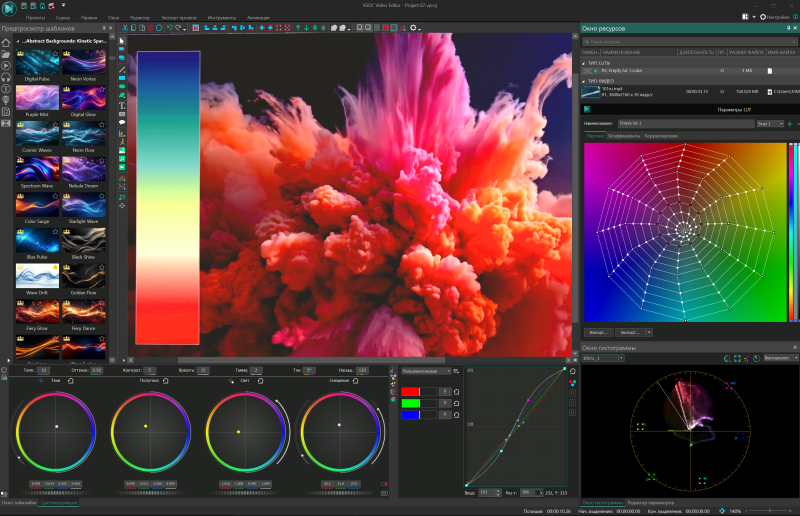Click the Импорт button
The height and width of the screenshot is (516, 800).
598,332
